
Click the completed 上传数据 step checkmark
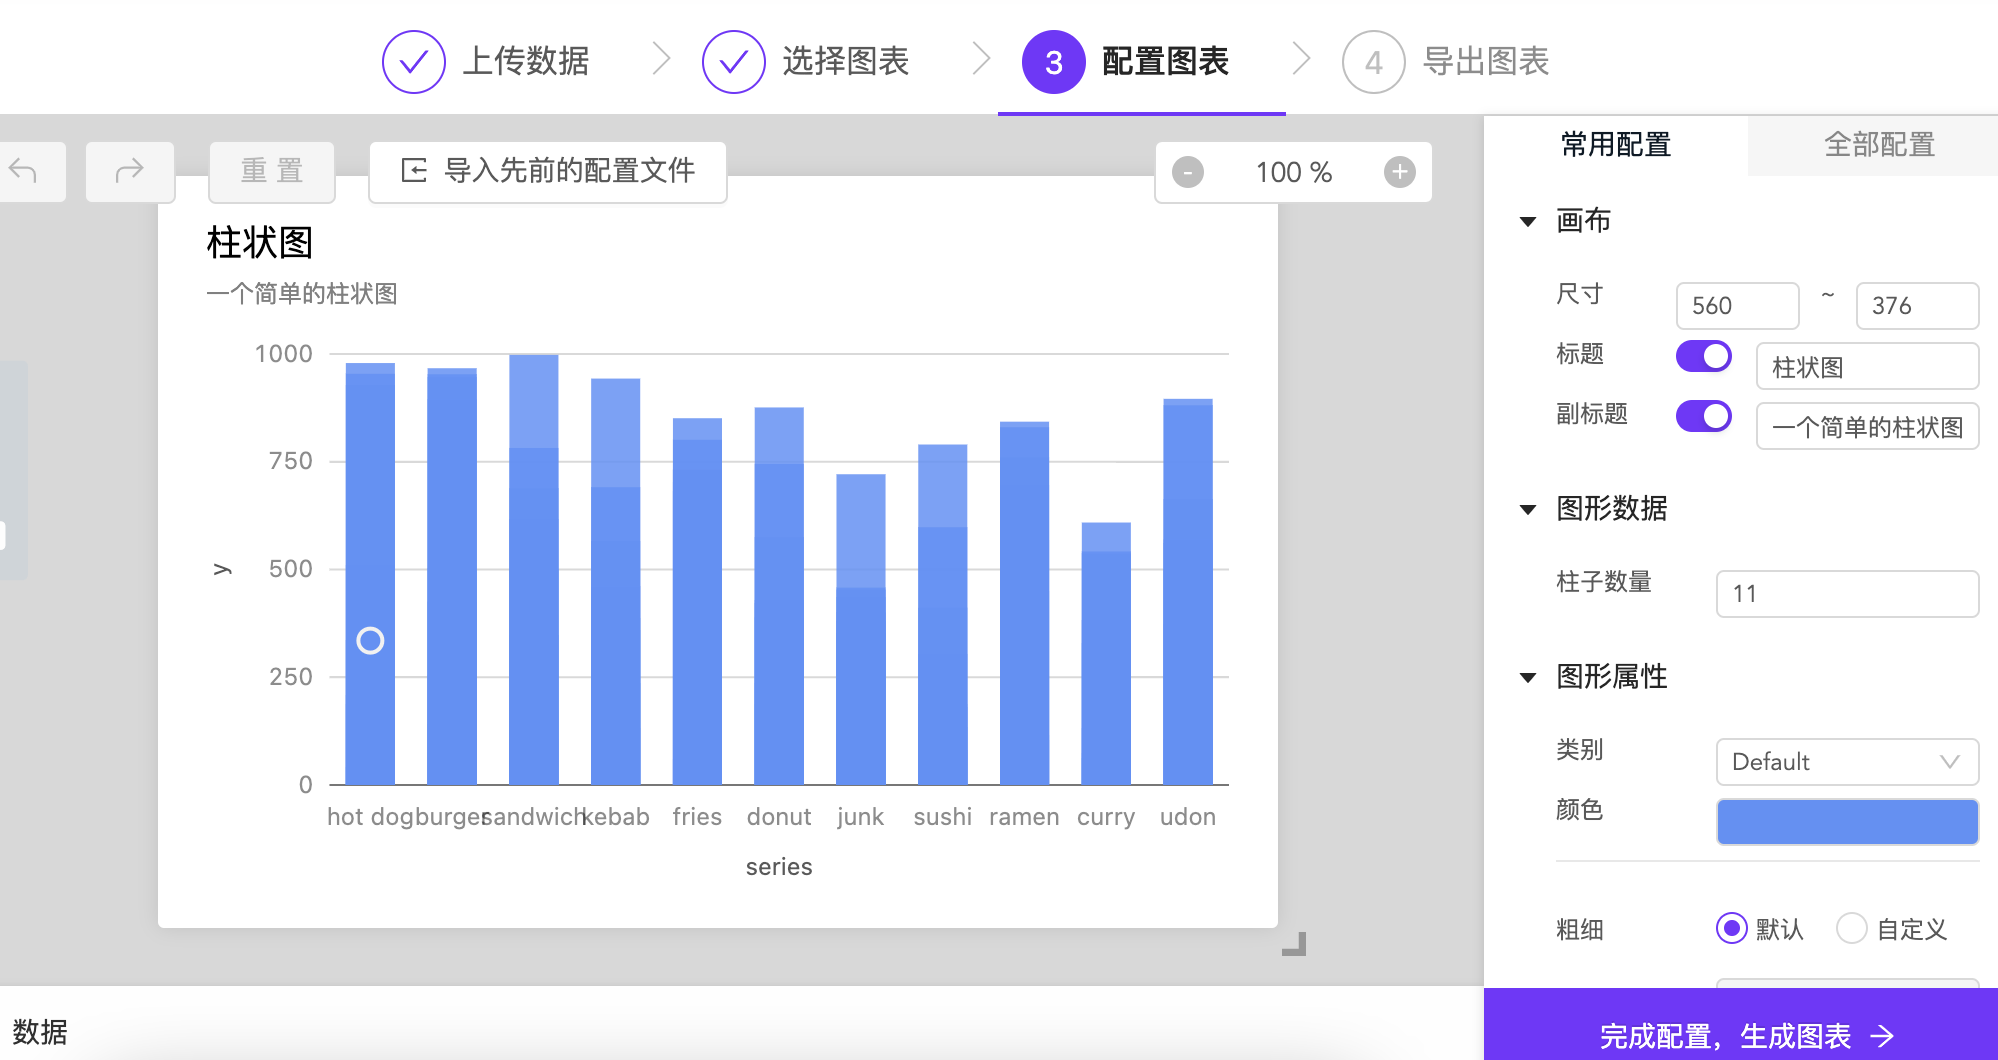coord(413,62)
